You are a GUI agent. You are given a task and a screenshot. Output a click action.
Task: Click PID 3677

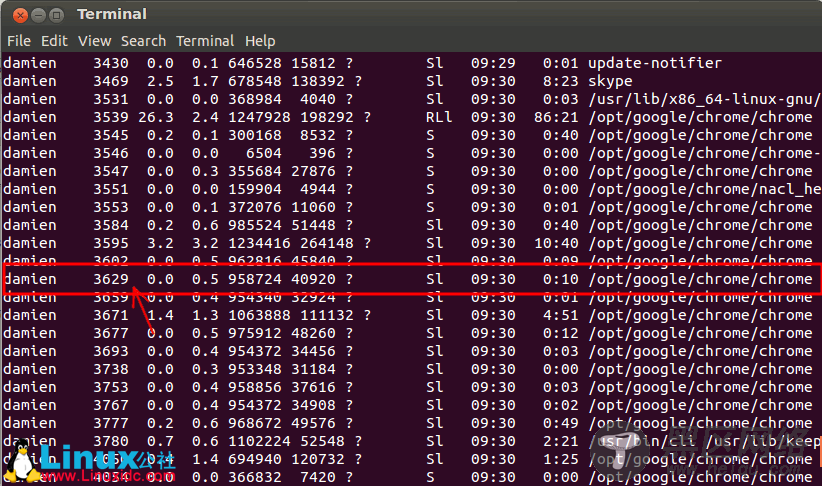pyautogui.click(x=111, y=333)
